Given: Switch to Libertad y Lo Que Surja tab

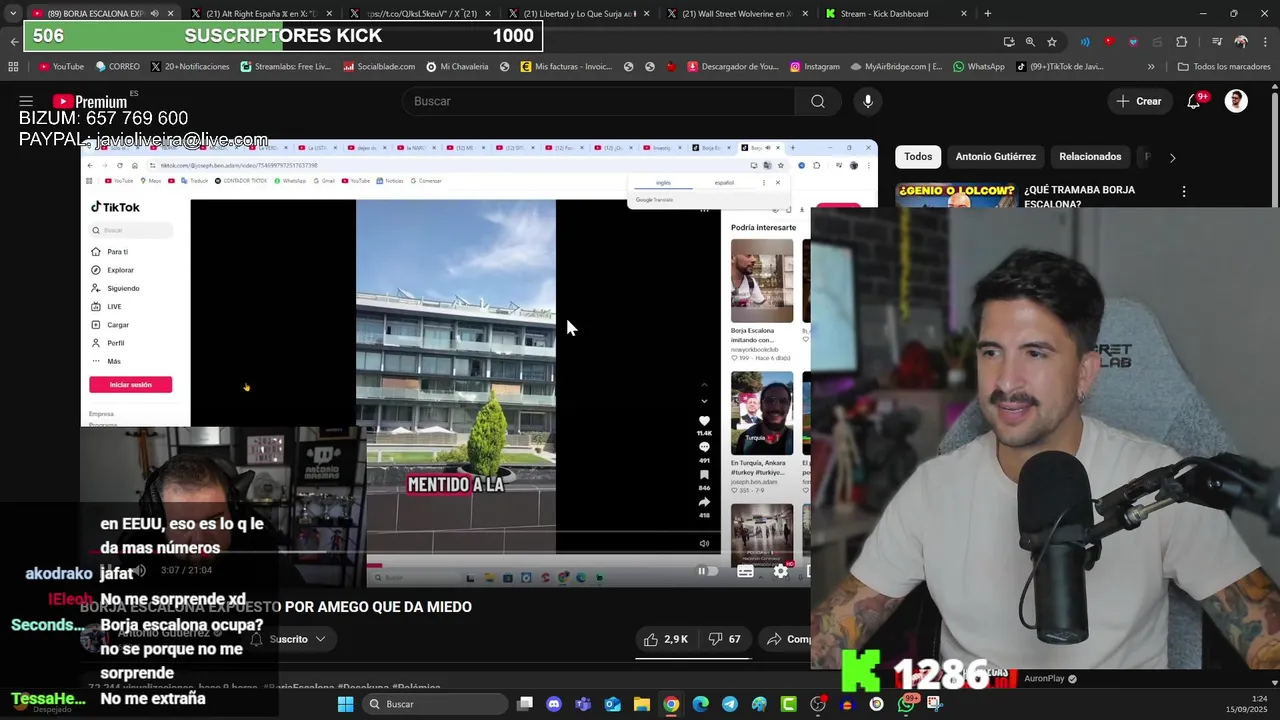Looking at the screenshot, I should [x=578, y=14].
